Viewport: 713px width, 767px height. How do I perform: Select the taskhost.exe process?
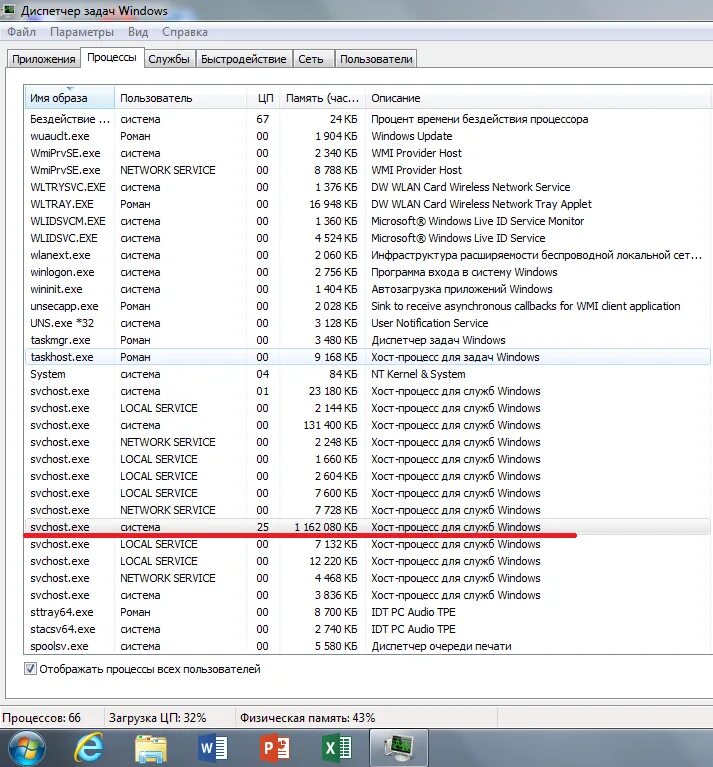(x=367, y=357)
